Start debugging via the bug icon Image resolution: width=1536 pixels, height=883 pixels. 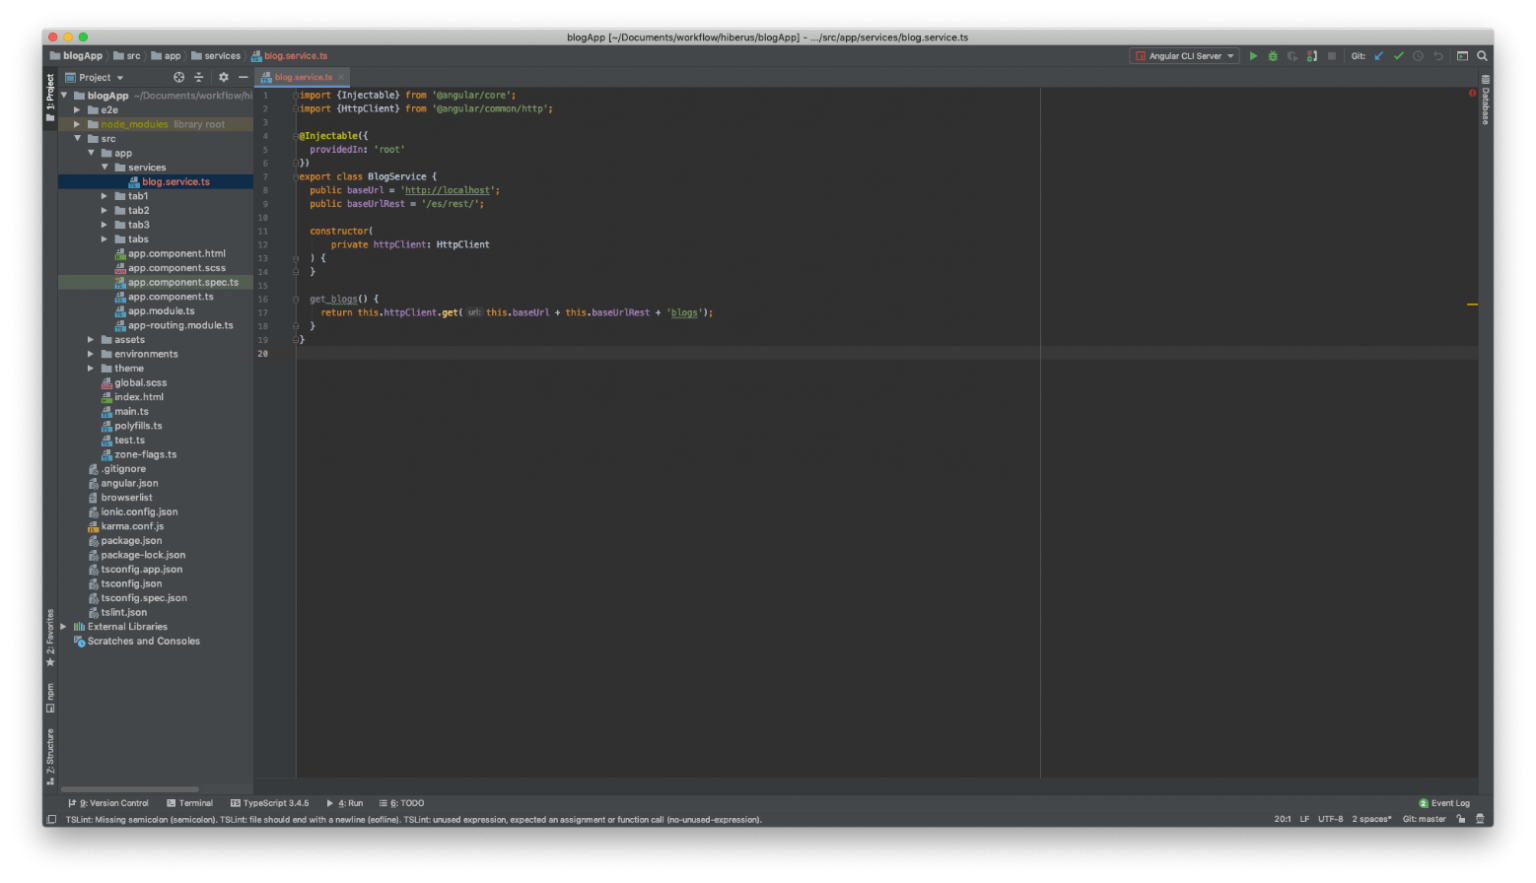pyautogui.click(x=1272, y=56)
